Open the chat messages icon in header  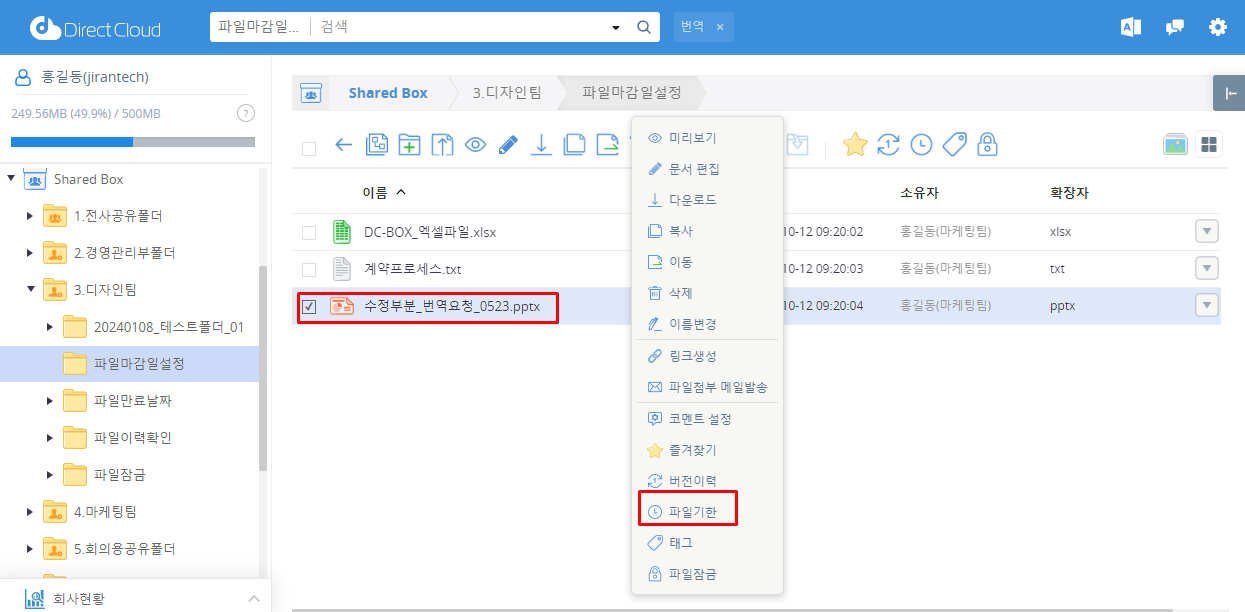(1175, 28)
